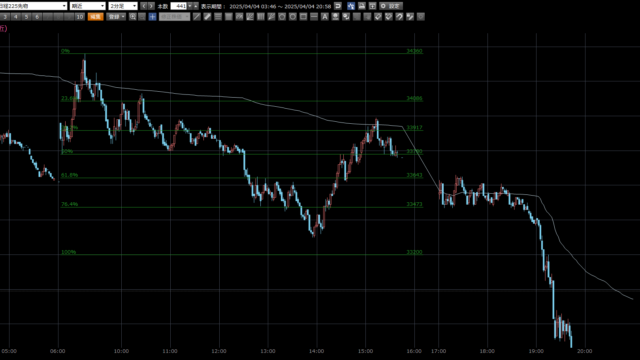Select the filled square drawing tool

229,17
